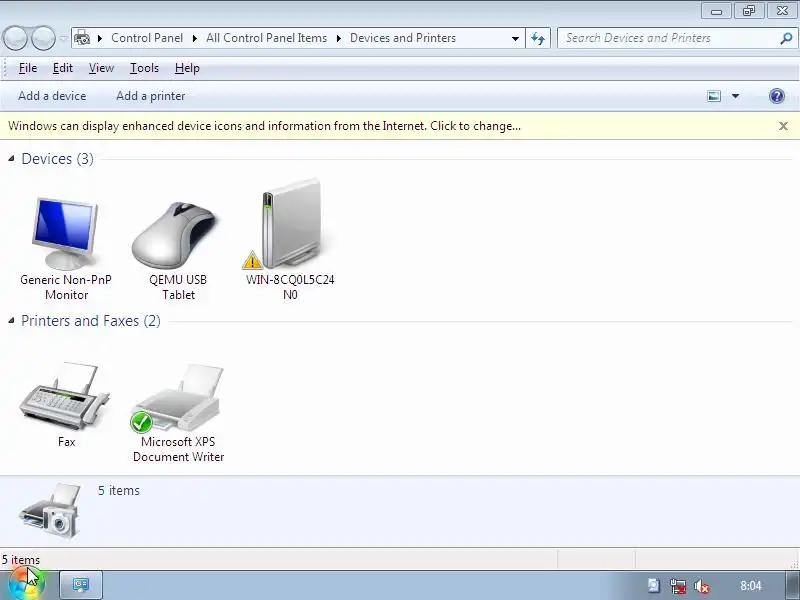Screen dimensions: 800x600
Task: Click the Devices and Printers address bar icon
Action: 82,38
